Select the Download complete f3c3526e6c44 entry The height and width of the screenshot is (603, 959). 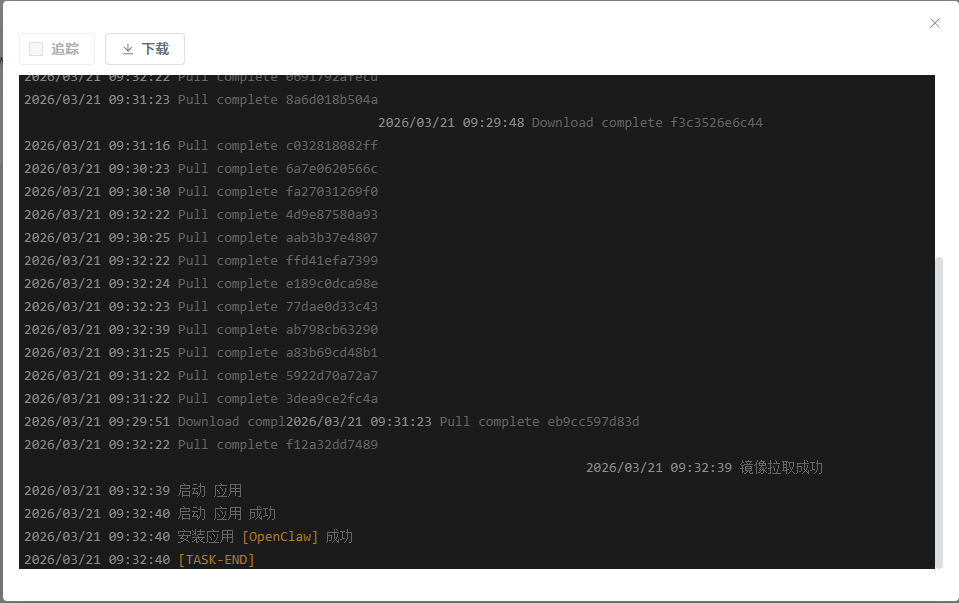(x=647, y=123)
